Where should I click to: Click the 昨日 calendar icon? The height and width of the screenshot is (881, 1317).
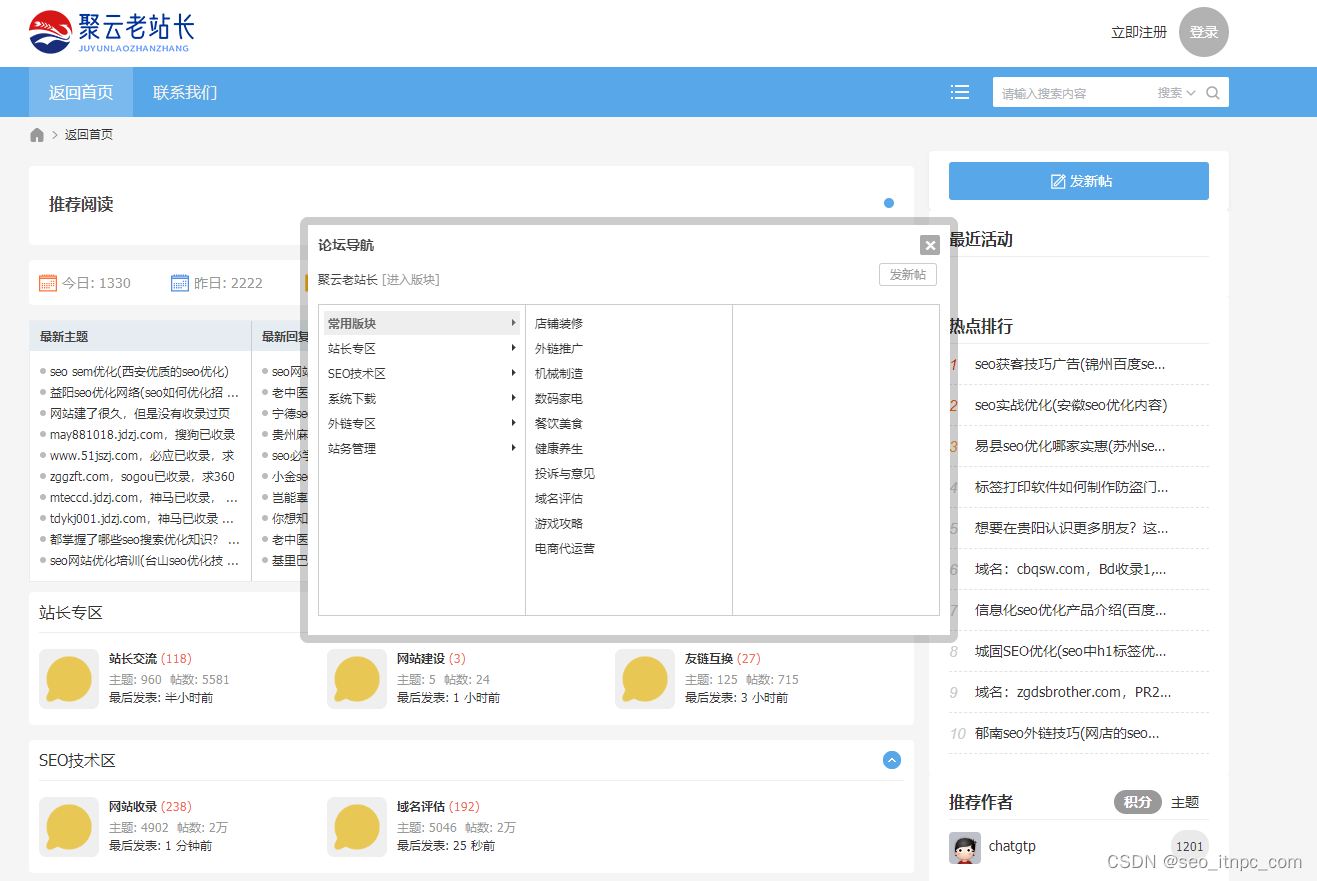(180, 283)
